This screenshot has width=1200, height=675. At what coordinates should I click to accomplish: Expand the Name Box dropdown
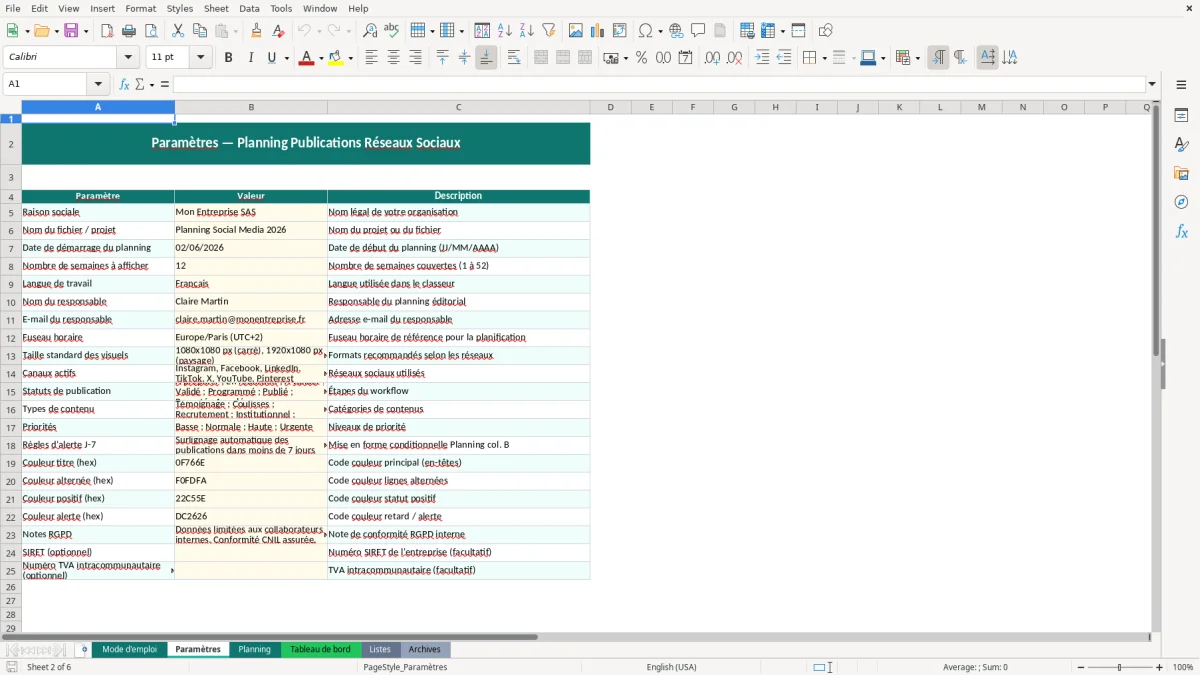tap(98, 84)
